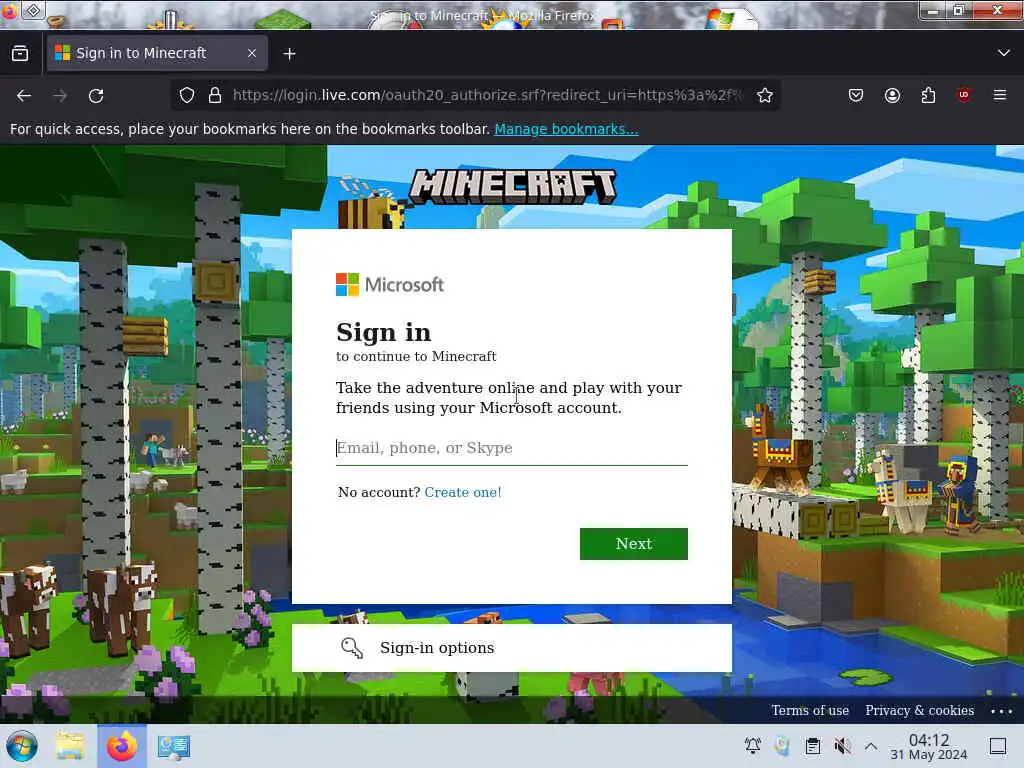Open Sign-in options
The width and height of the screenshot is (1024, 768).
(x=511, y=648)
